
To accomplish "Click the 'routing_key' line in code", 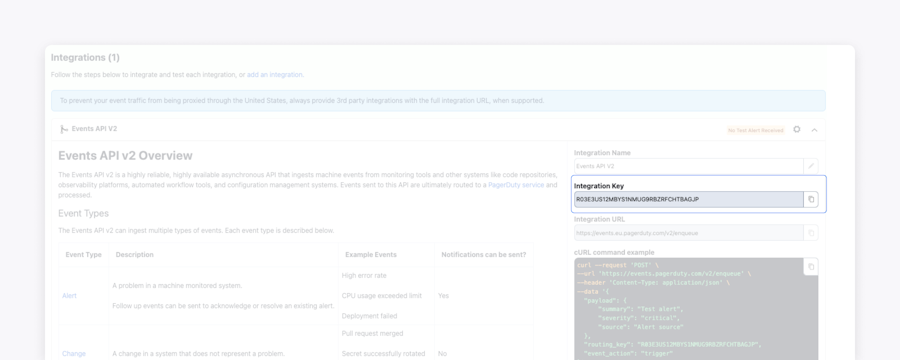I will (x=672, y=344).
